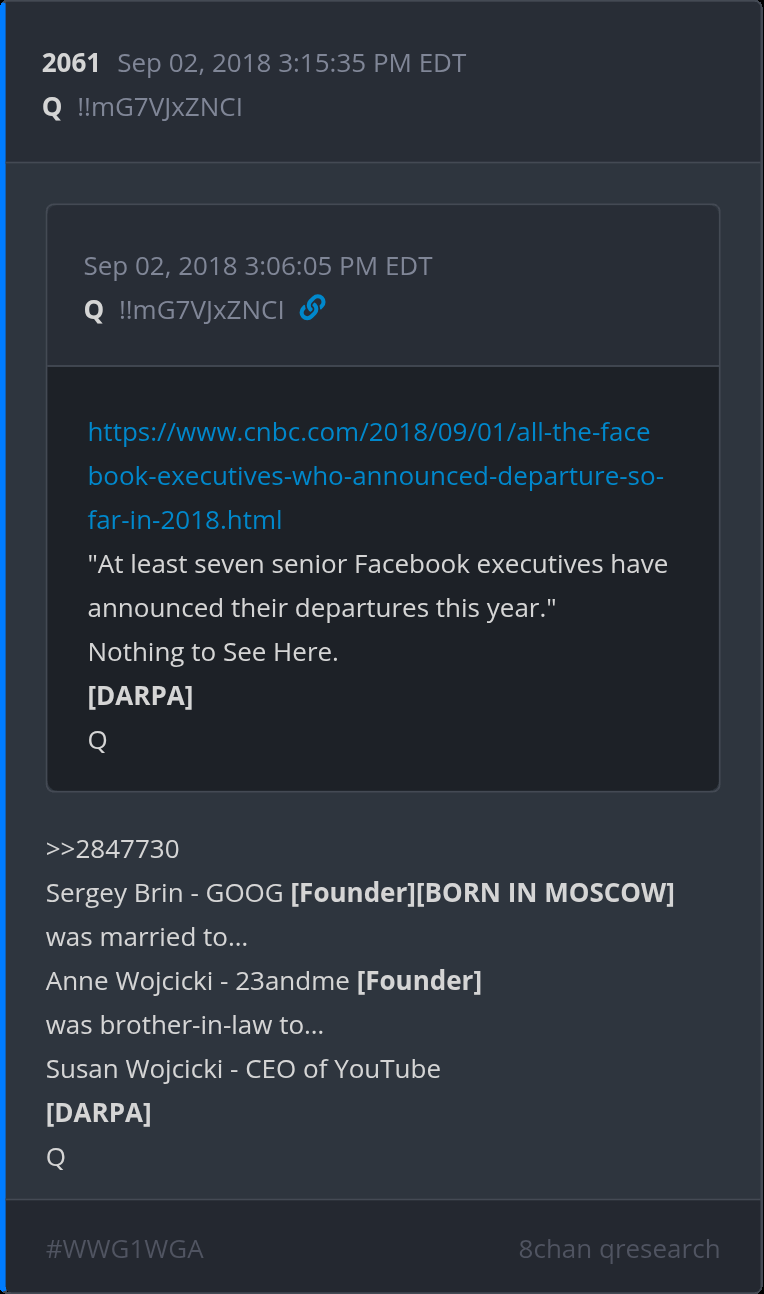Image resolution: width=764 pixels, height=1294 pixels.
Task: Click the chain link icon in quoted post
Action: coord(312,308)
